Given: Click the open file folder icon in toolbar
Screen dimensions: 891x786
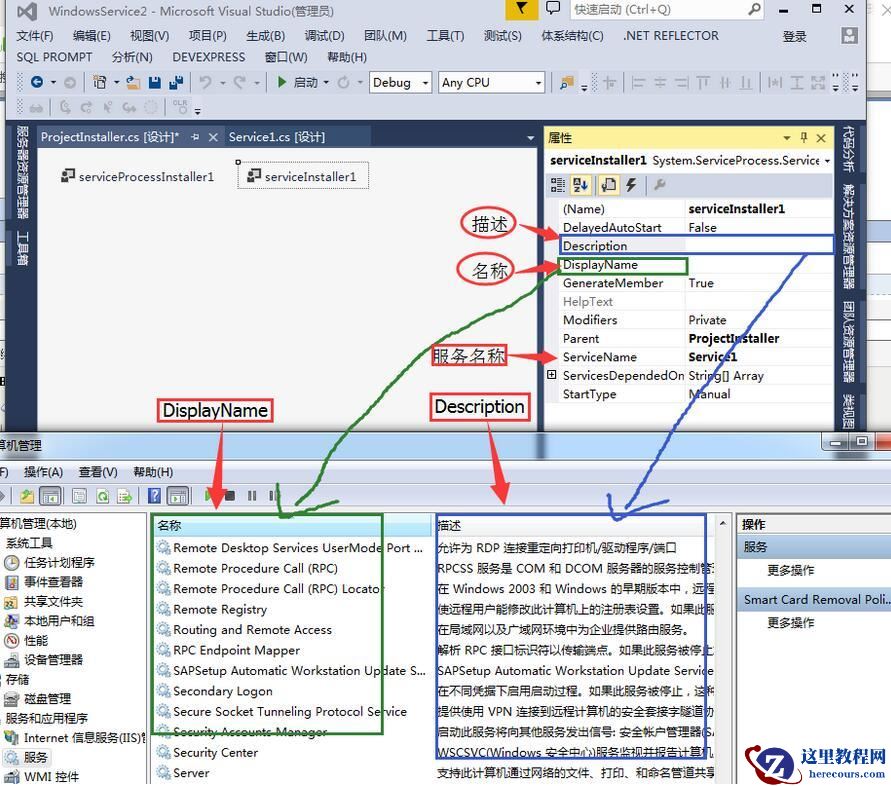Looking at the screenshot, I should pos(133,82).
